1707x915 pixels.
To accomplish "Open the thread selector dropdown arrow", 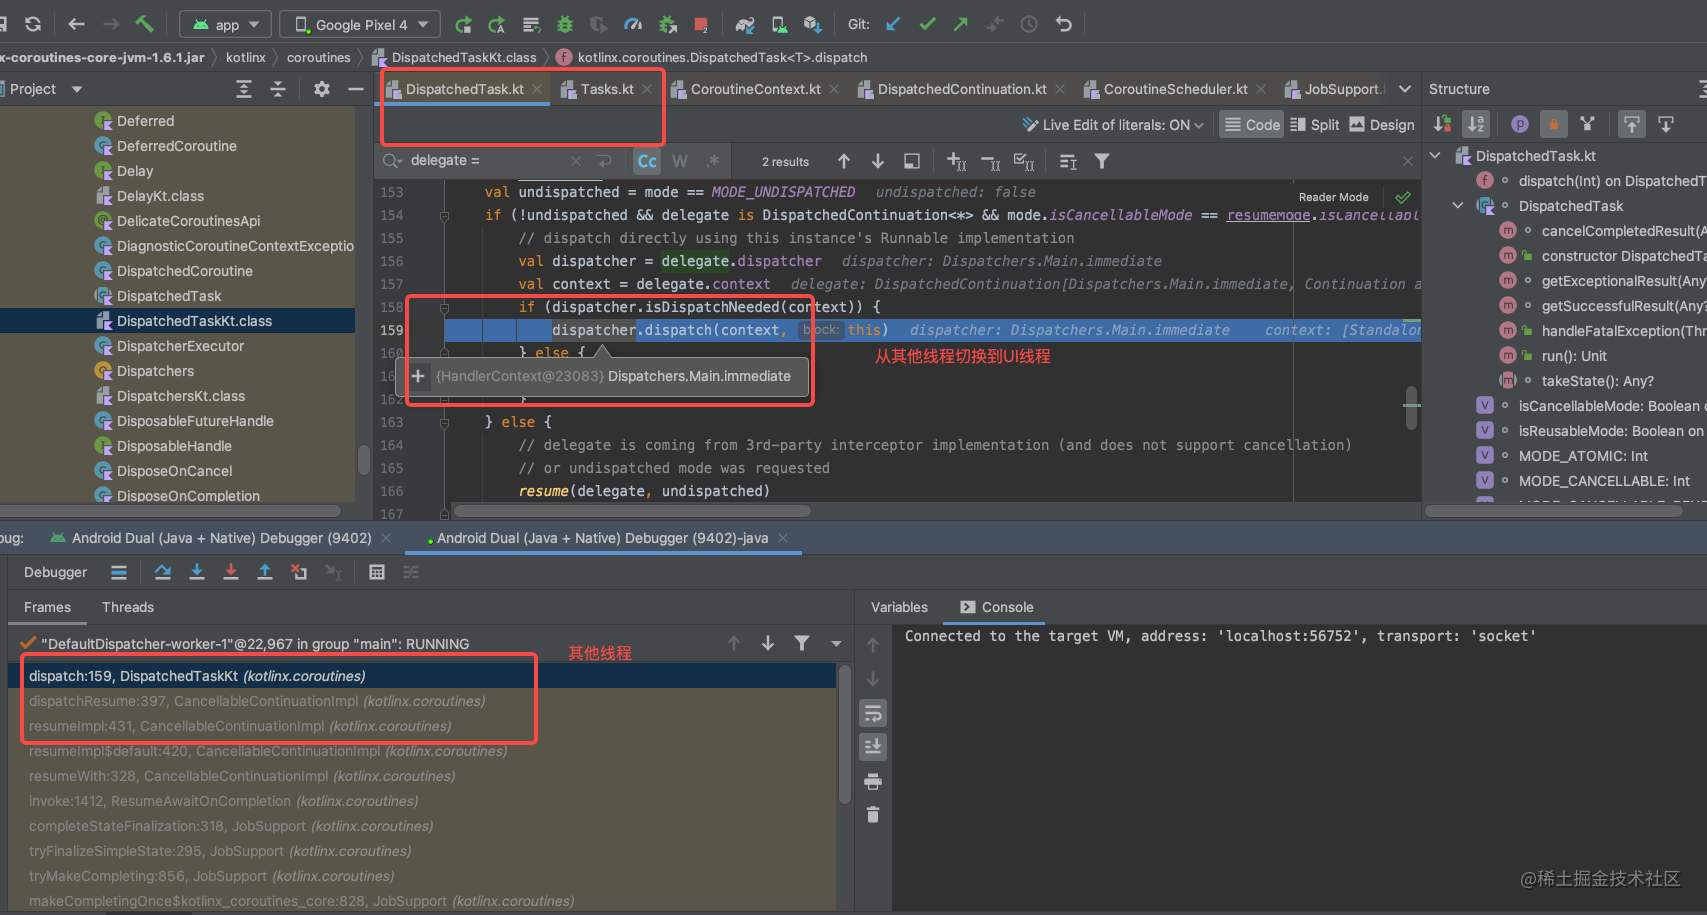I will pos(836,643).
